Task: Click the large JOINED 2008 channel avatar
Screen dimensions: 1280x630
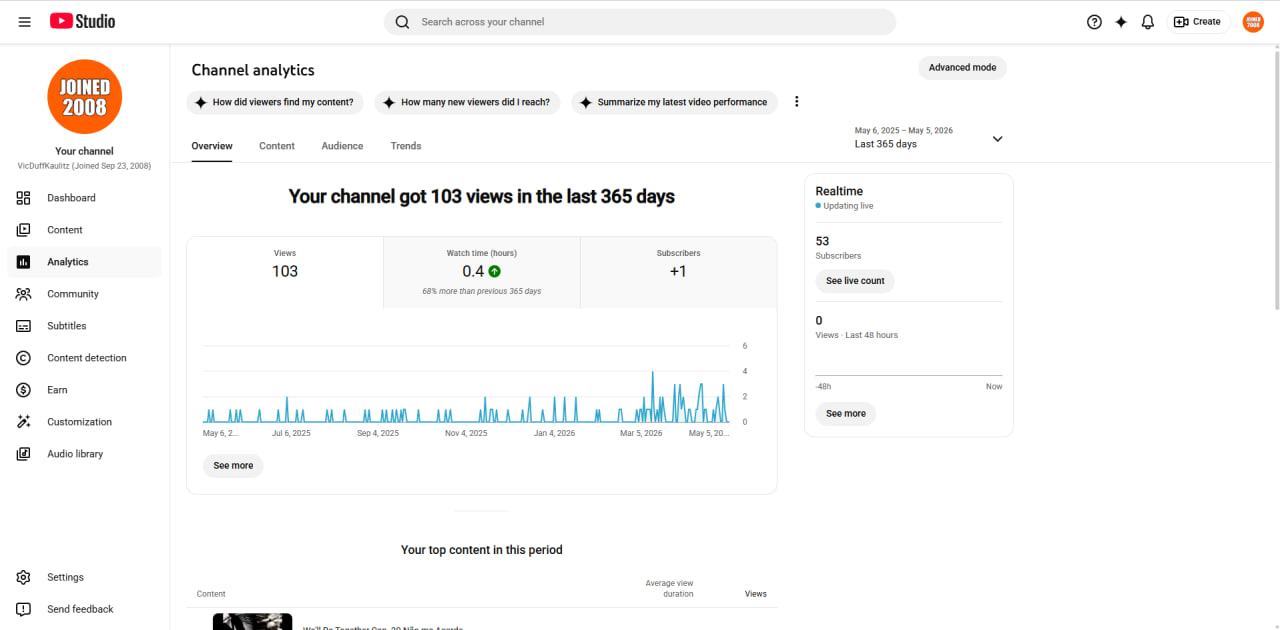Action: 84,97
